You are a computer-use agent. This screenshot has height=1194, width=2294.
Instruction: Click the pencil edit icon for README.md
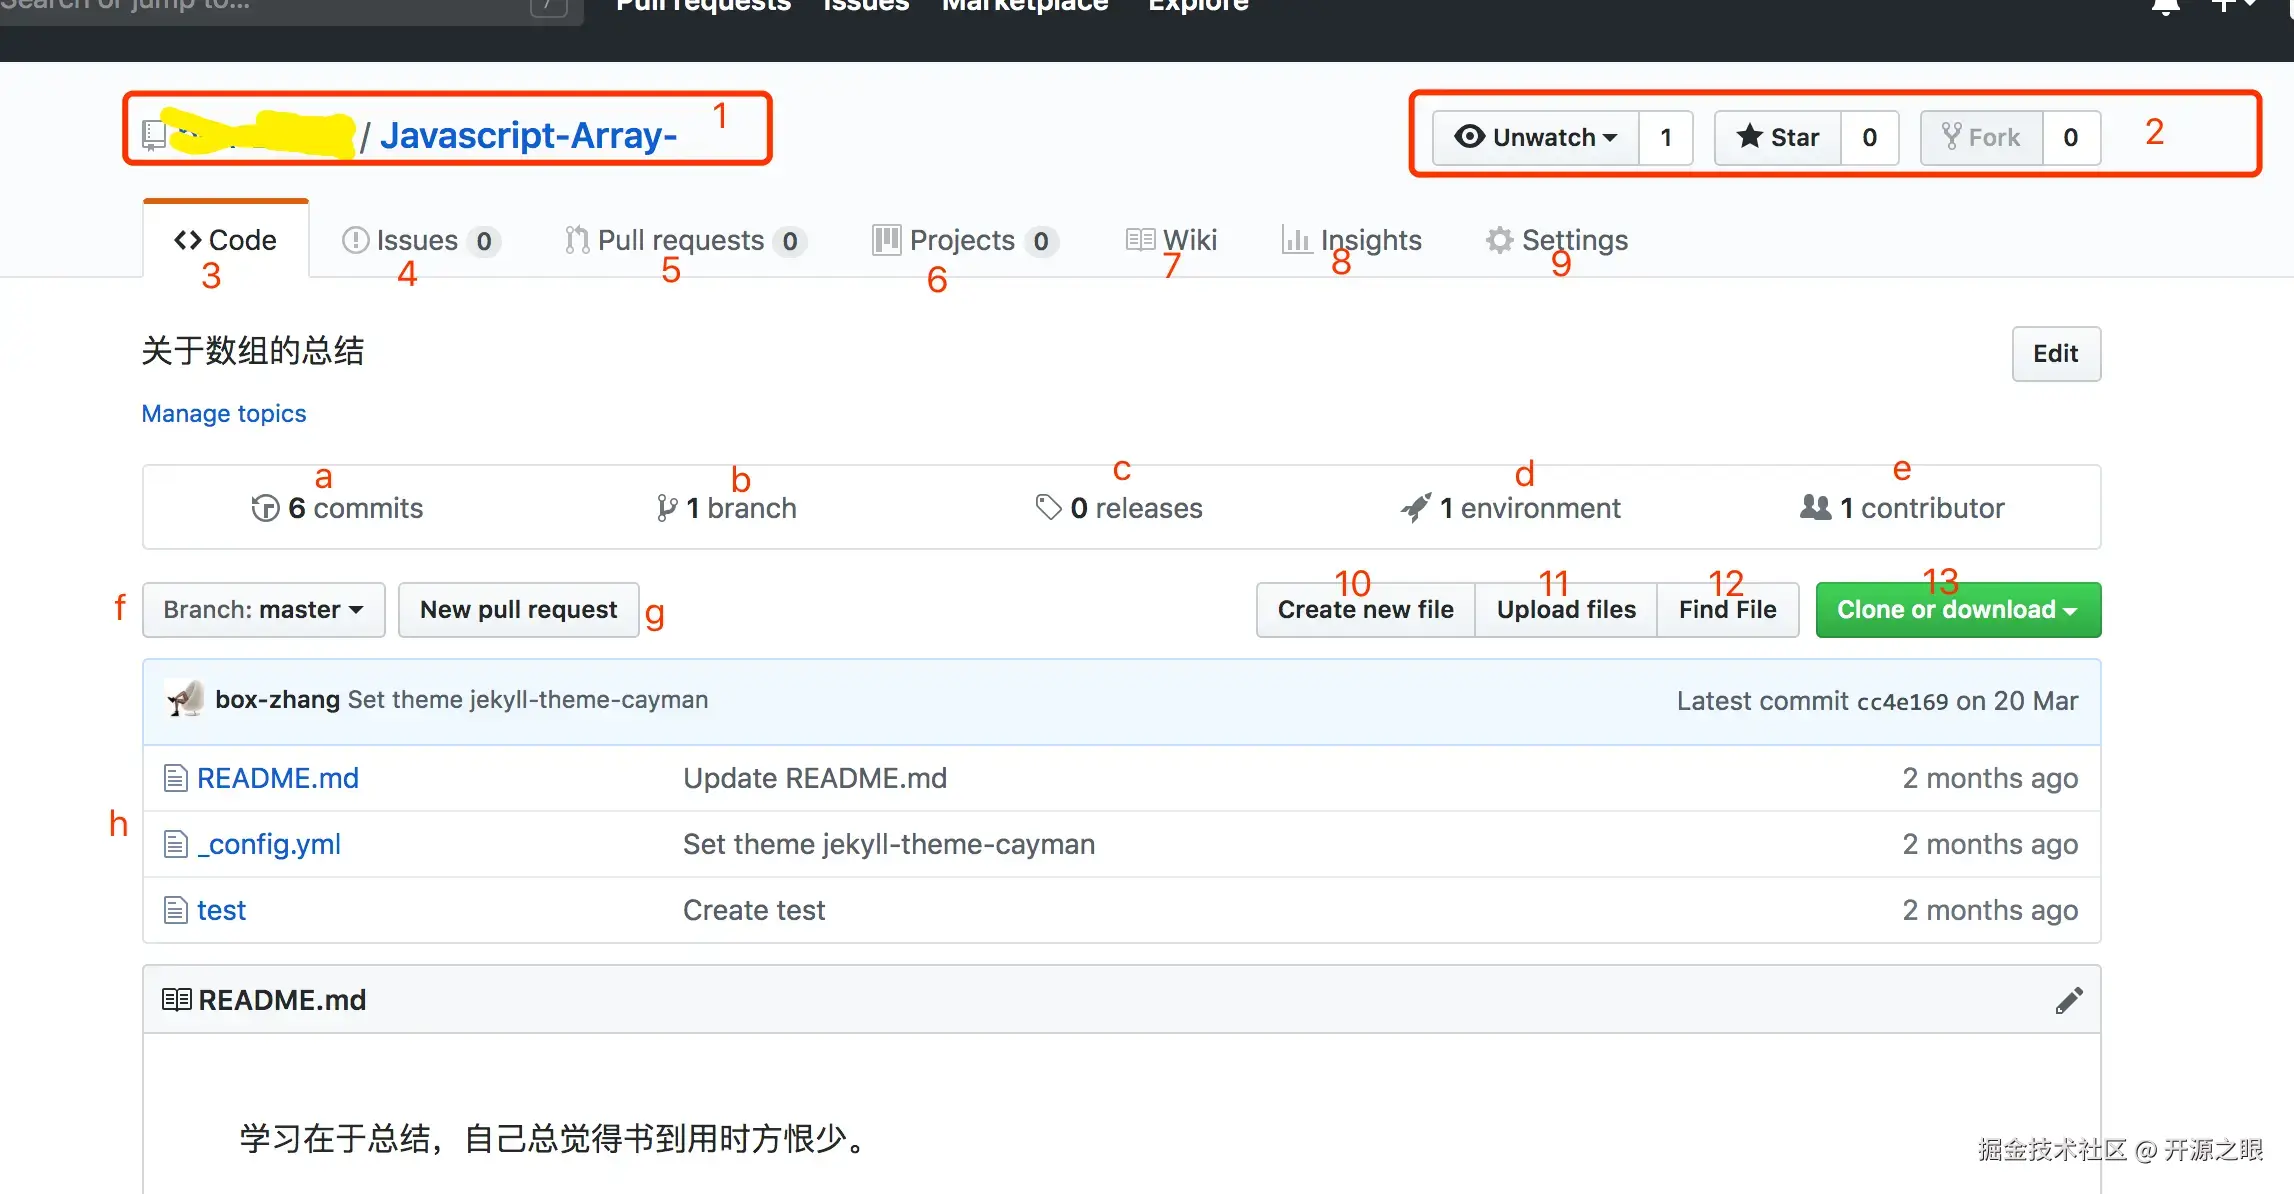(x=2068, y=1000)
